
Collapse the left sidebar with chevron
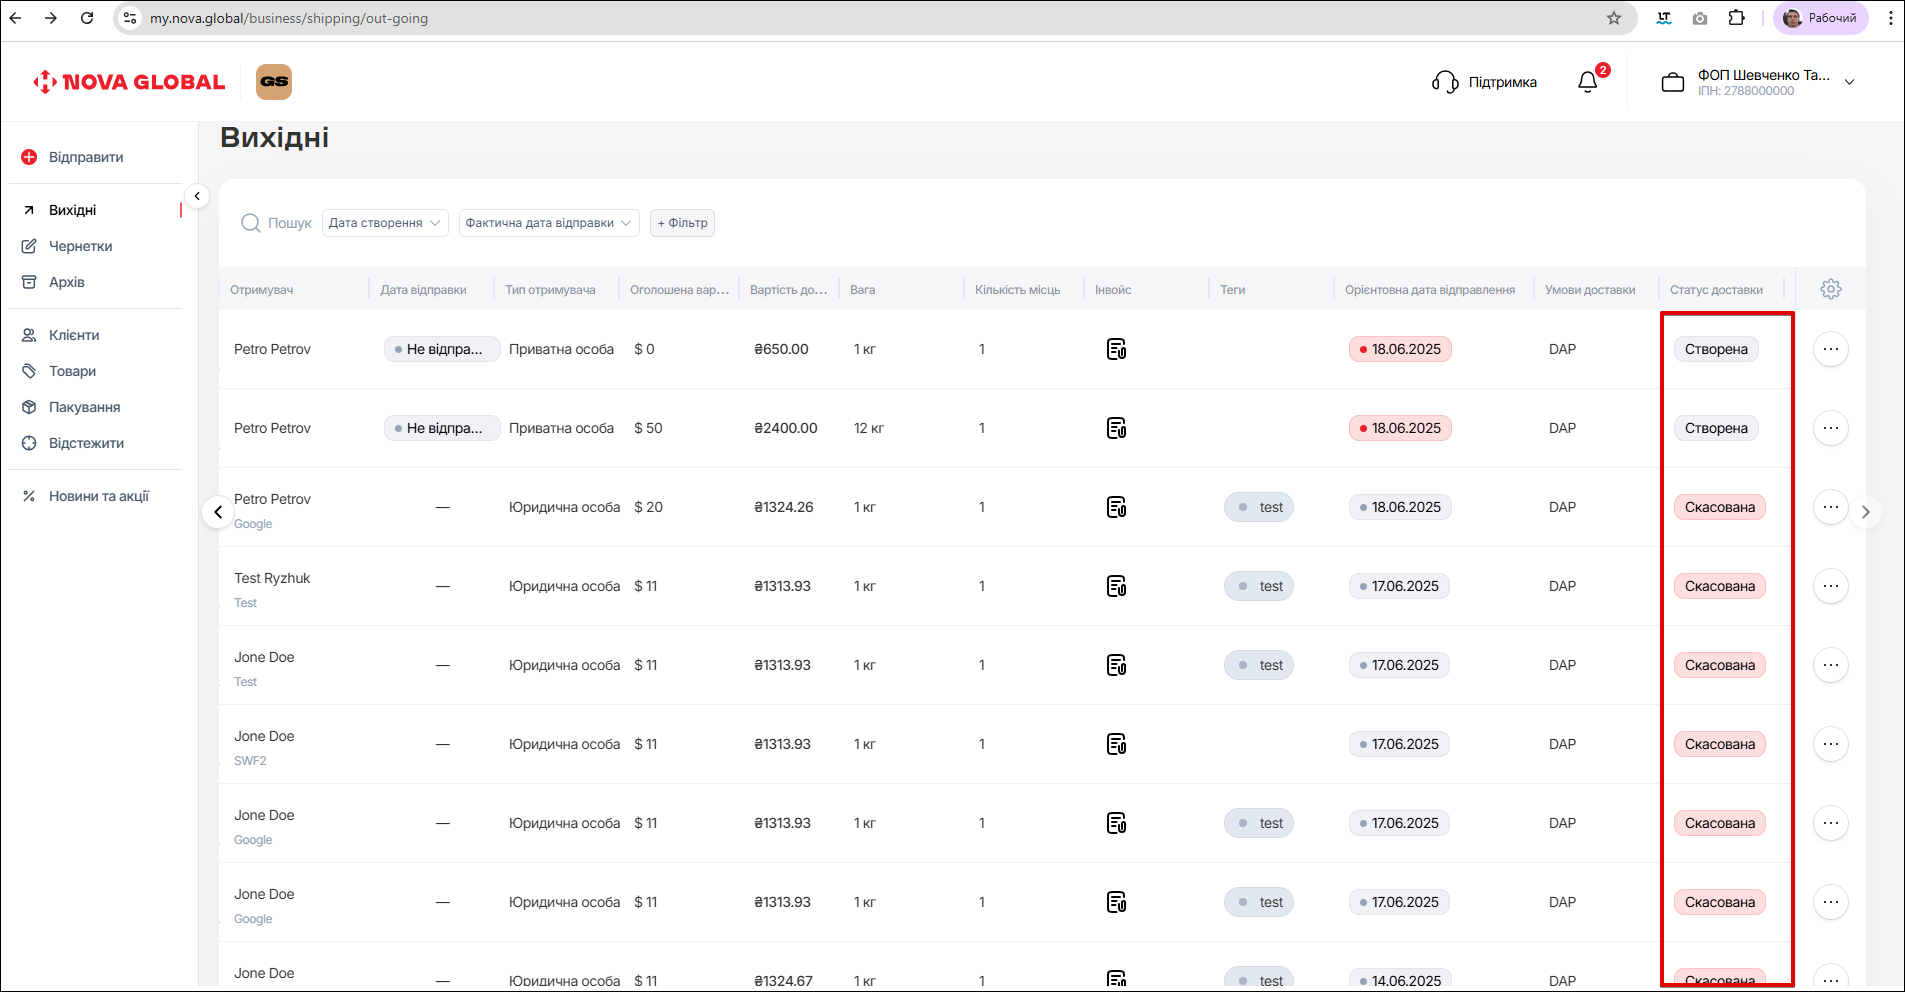pyautogui.click(x=197, y=196)
